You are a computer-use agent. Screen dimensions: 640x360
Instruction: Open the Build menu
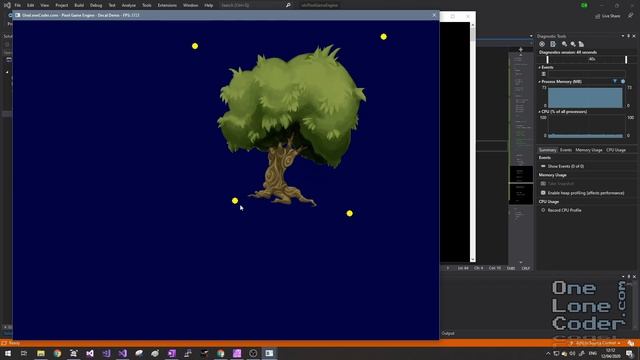pyautogui.click(x=79, y=5)
